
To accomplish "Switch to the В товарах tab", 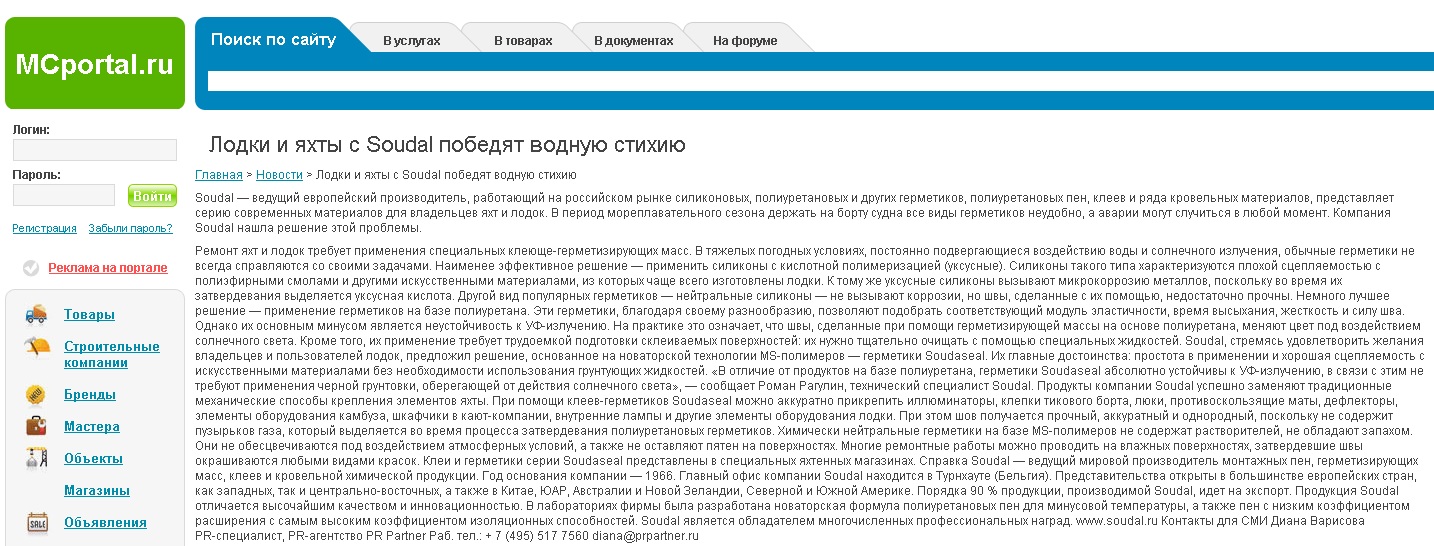I will pos(523,41).
